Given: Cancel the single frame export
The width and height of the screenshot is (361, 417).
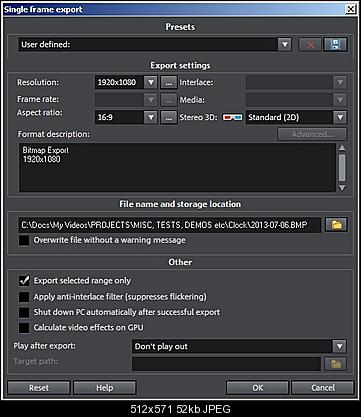Looking at the screenshot, I should click(323, 388).
